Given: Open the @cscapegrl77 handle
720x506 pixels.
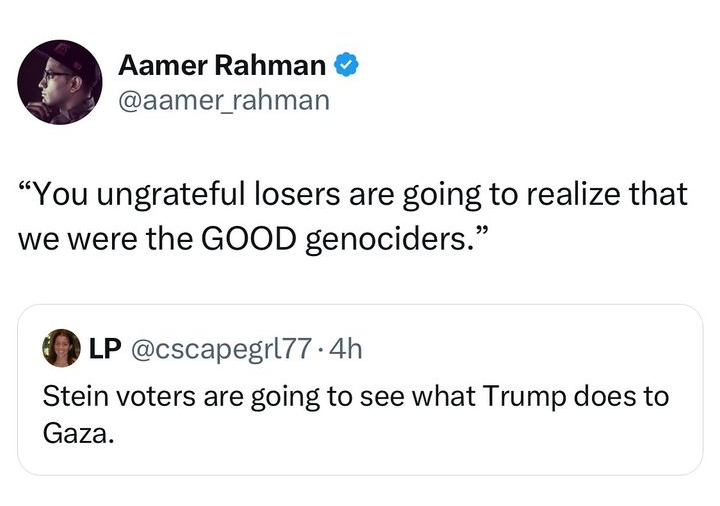Looking at the screenshot, I should pos(222,349).
